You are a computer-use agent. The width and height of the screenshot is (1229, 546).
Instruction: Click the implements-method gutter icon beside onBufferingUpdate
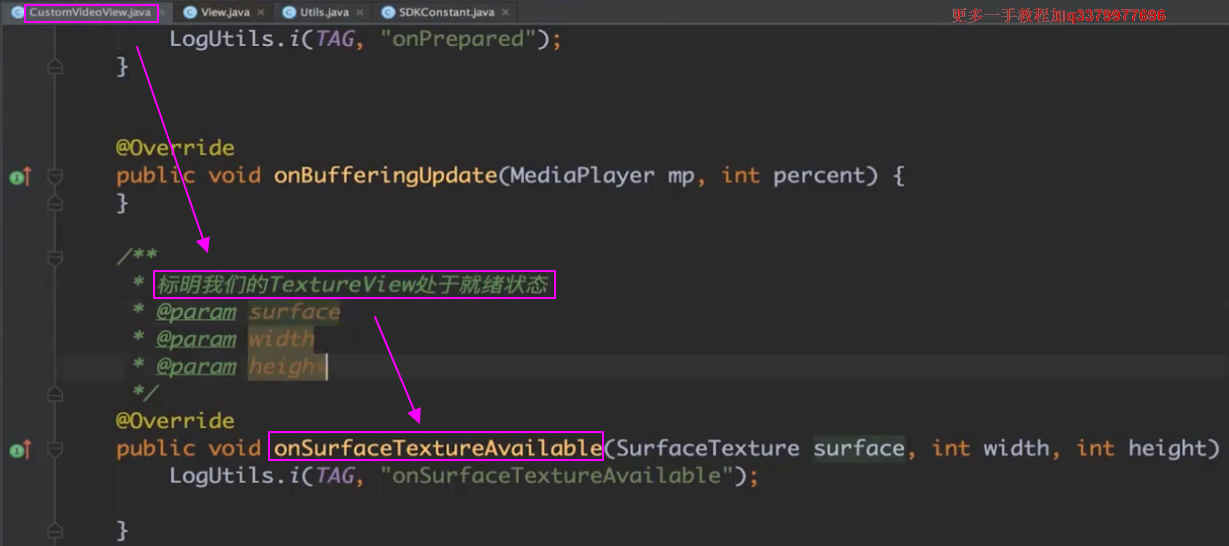click(19, 176)
